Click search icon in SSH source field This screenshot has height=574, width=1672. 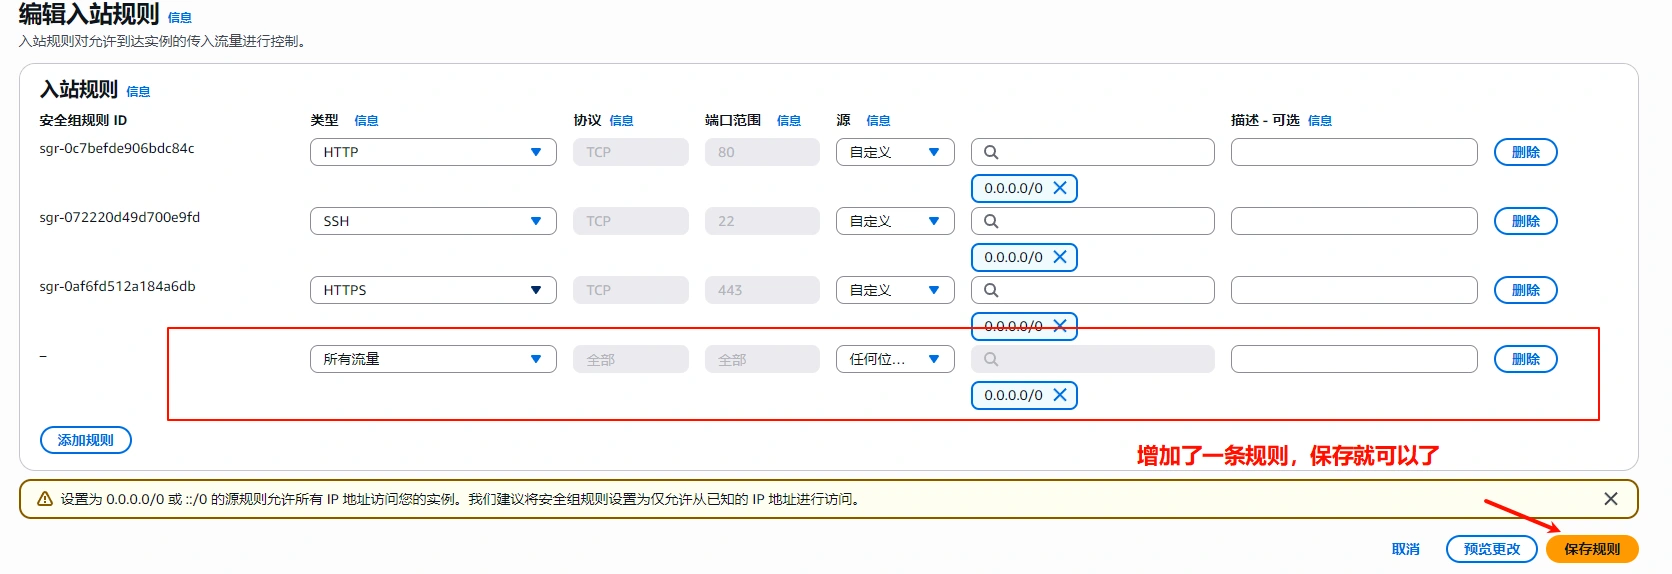click(991, 221)
